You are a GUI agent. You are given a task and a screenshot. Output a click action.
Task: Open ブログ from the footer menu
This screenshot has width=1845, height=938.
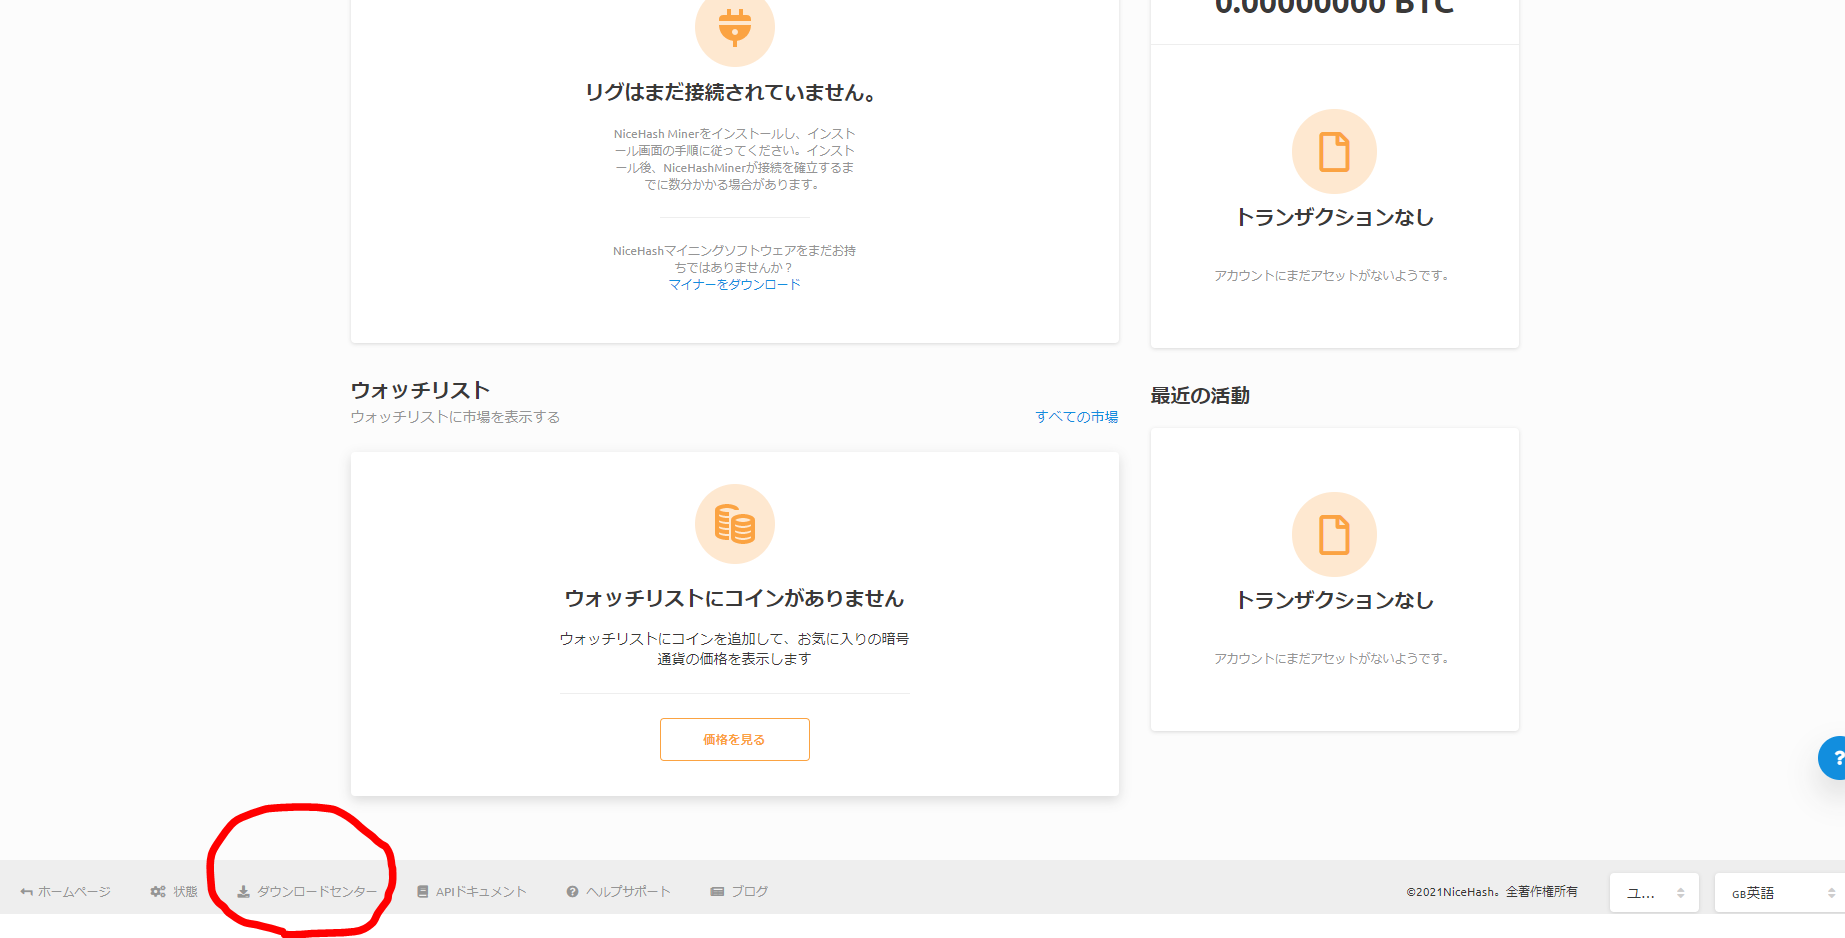point(748,890)
